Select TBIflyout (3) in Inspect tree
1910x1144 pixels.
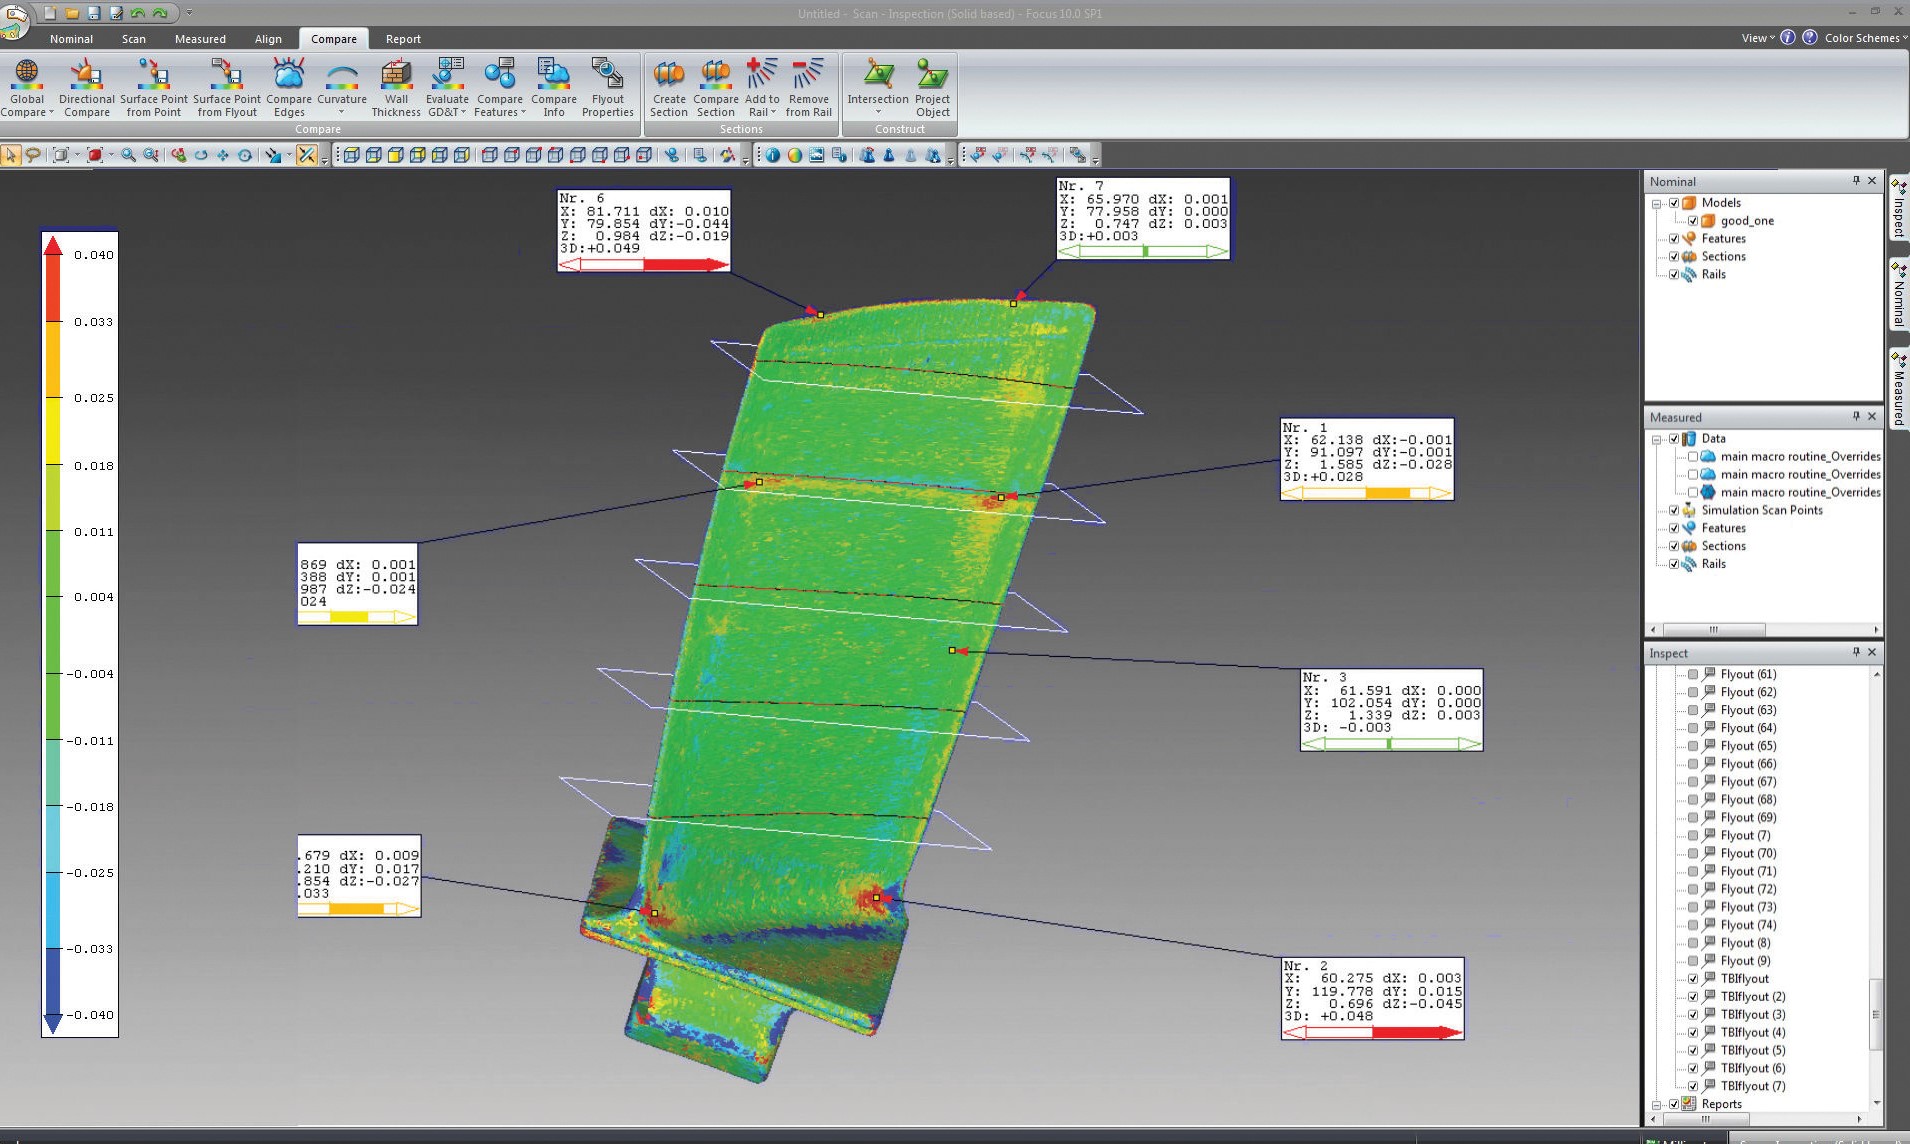tap(1752, 1014)
